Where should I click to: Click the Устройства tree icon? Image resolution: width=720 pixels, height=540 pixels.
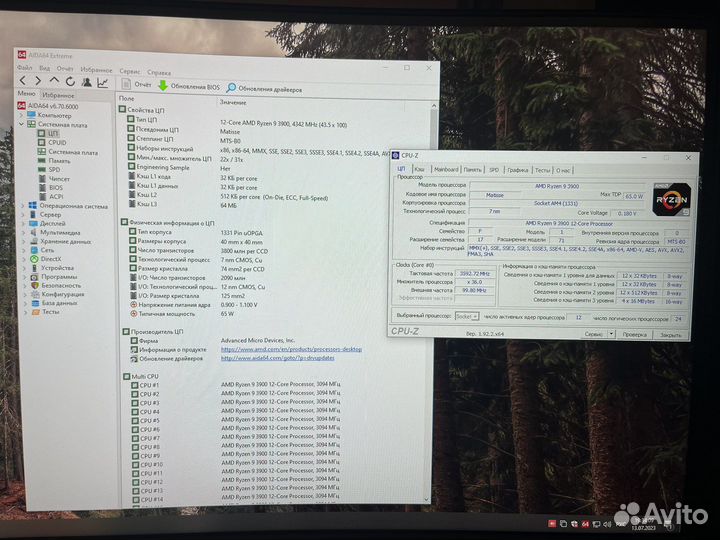click(34, 268)
